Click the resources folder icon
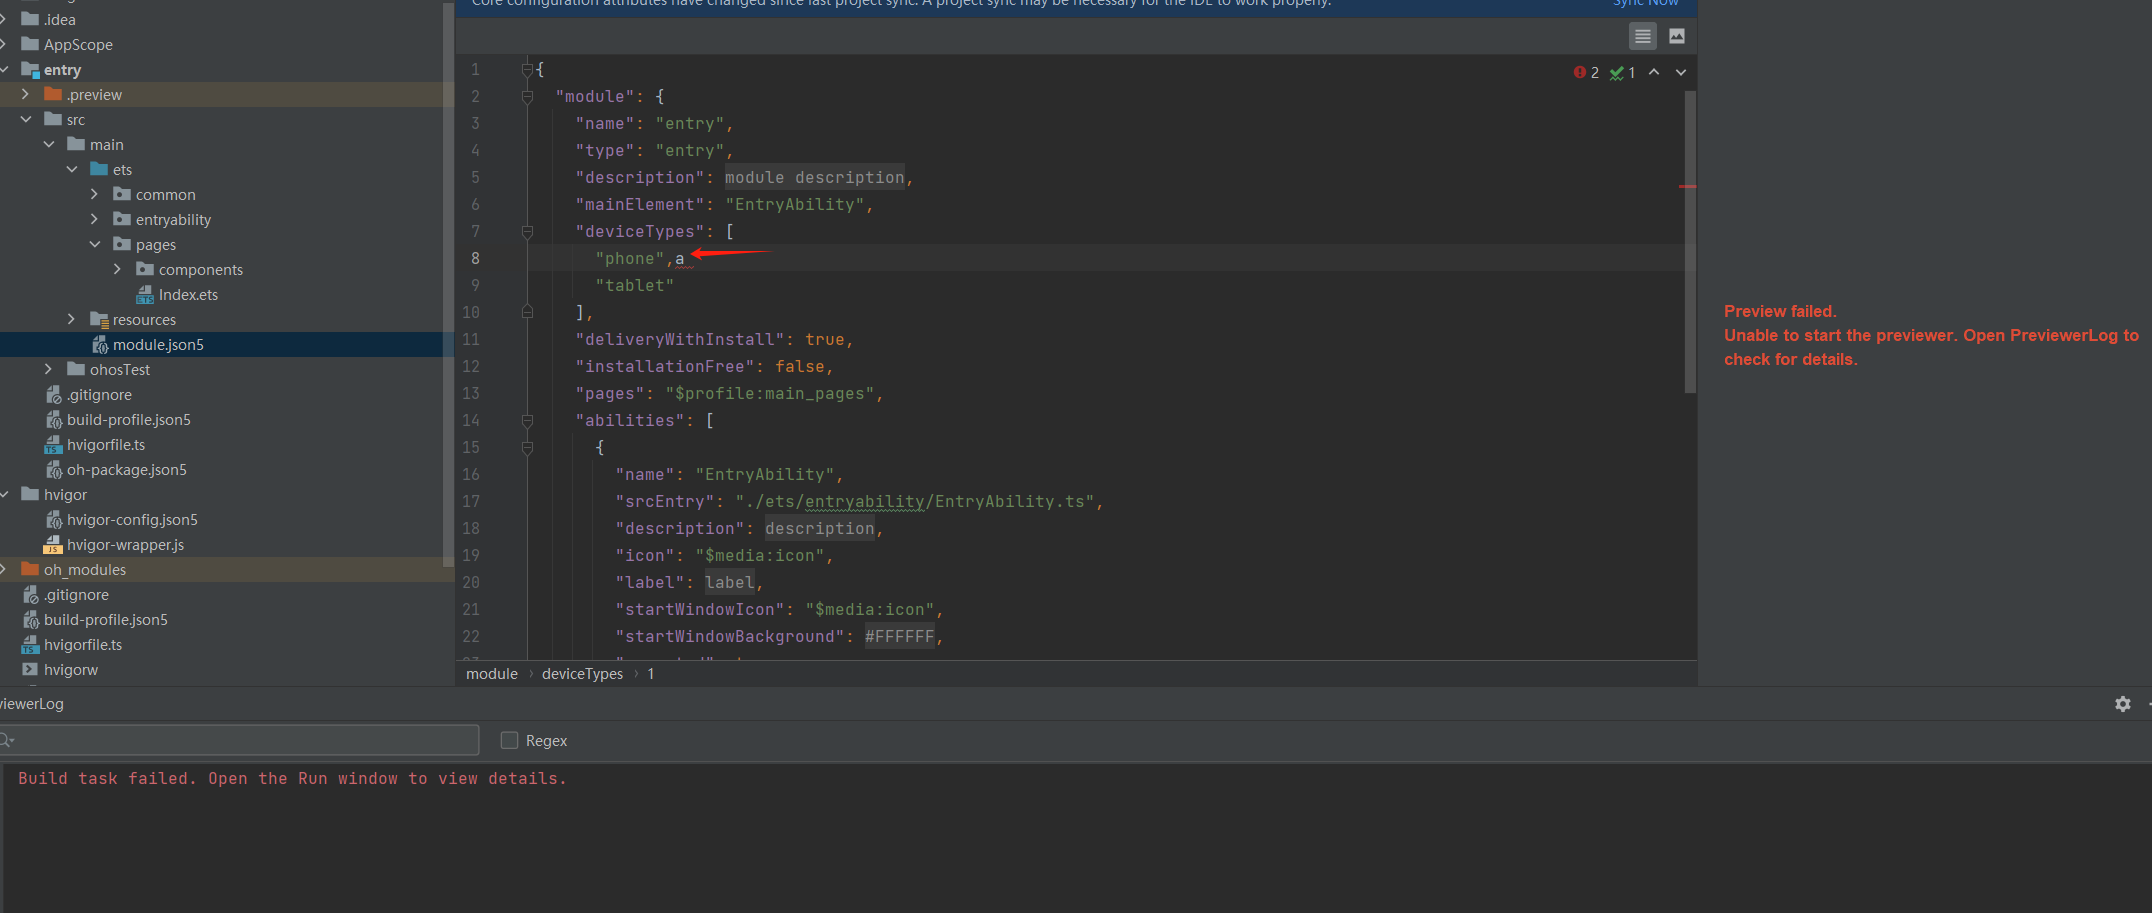This screenshot has width=2152, height=913. point(98,320)
